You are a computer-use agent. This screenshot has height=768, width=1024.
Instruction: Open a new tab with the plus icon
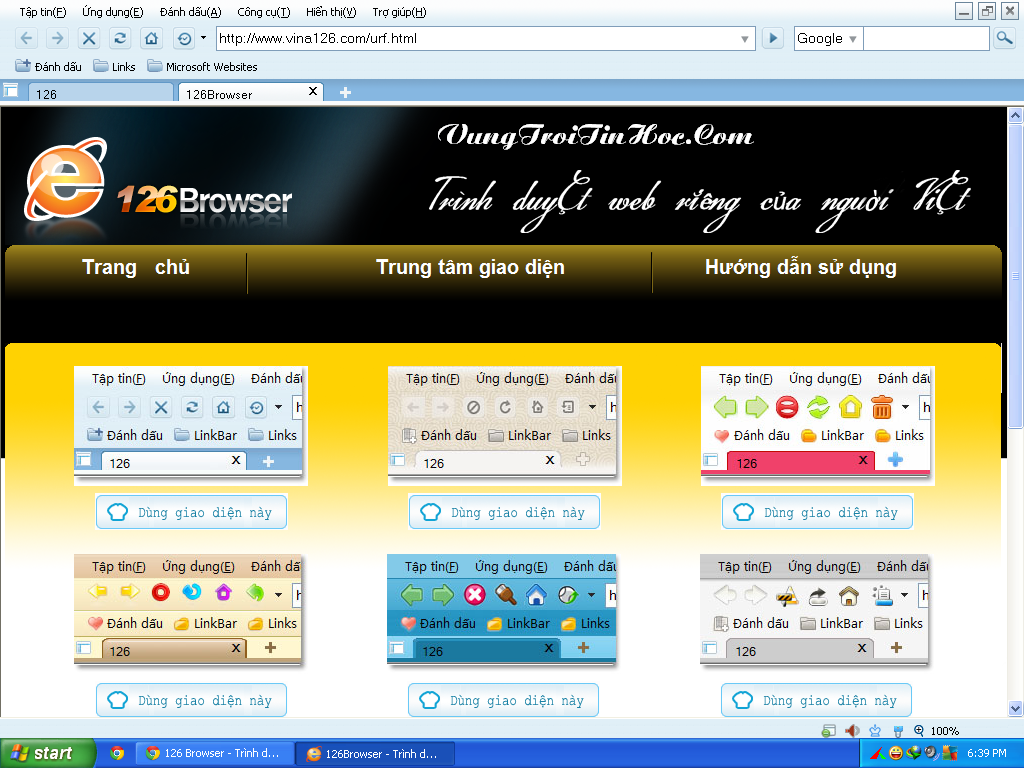[345, 93]
